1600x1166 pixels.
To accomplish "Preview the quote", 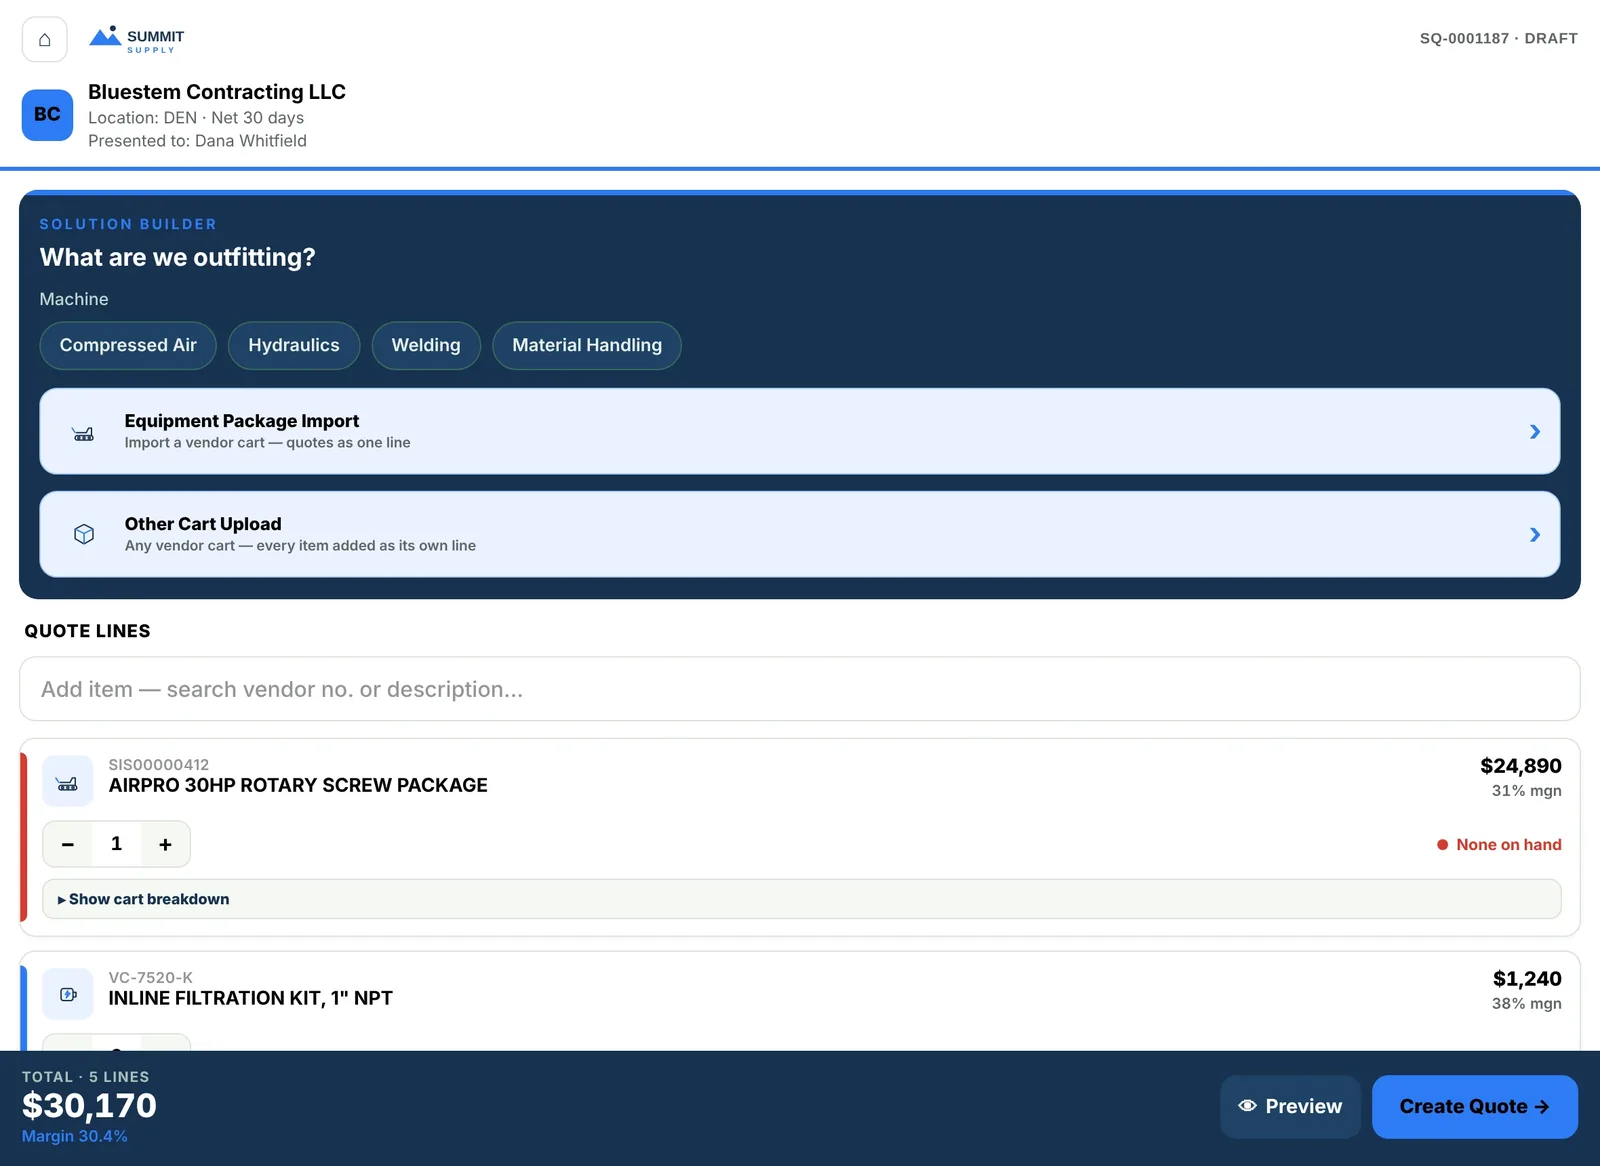I will 1290,1106.
